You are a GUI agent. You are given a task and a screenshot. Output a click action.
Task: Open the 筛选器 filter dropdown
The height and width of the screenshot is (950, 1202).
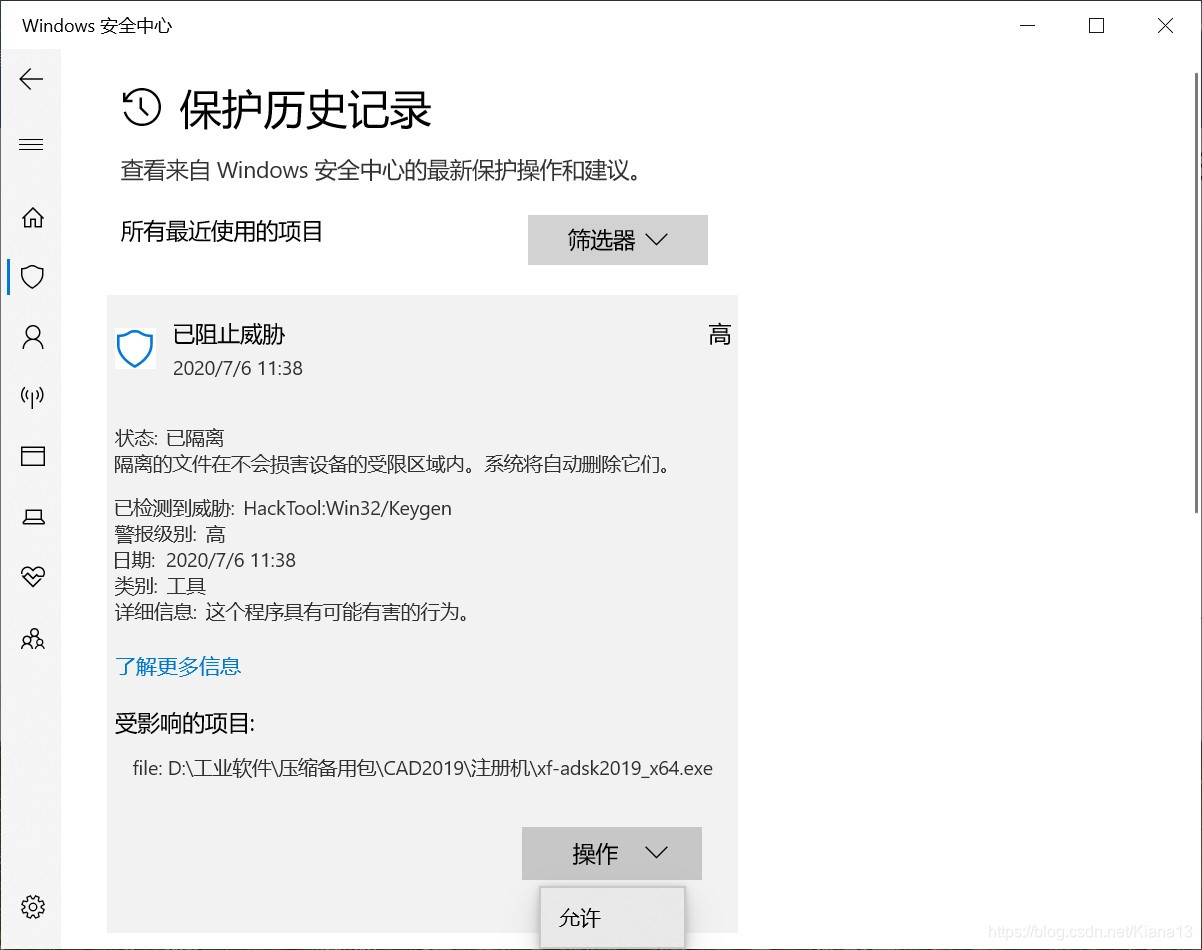617,240
